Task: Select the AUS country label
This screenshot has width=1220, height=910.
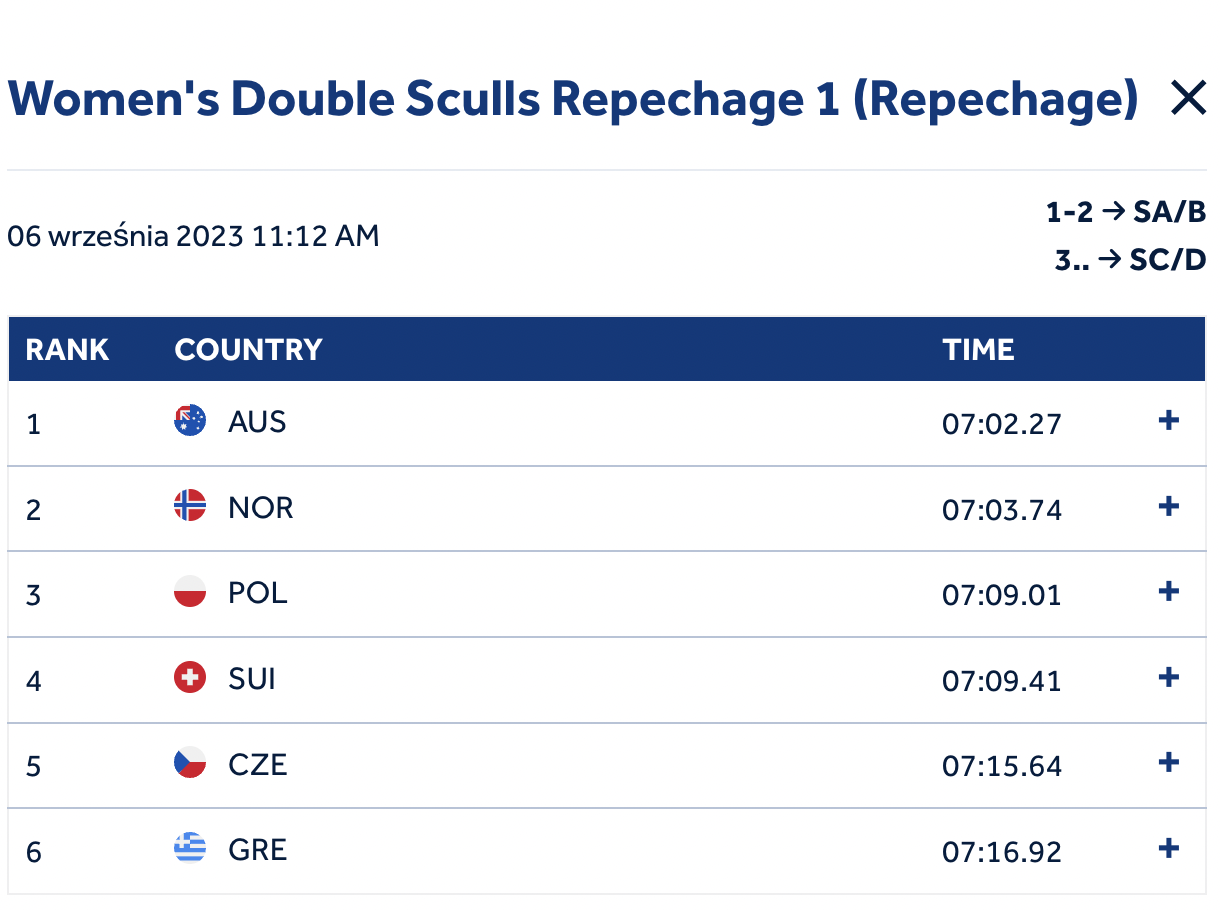Action: pos(257,422)
